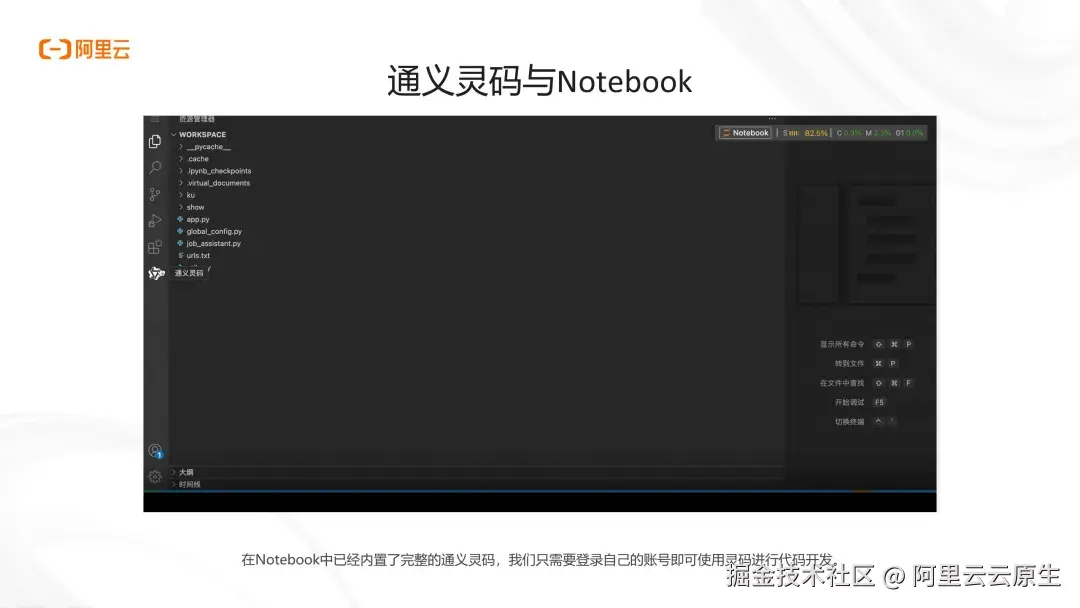Click the Python icon beside app.py
The height and width of the screenshot is (608, 1080).
click(180, 219)
